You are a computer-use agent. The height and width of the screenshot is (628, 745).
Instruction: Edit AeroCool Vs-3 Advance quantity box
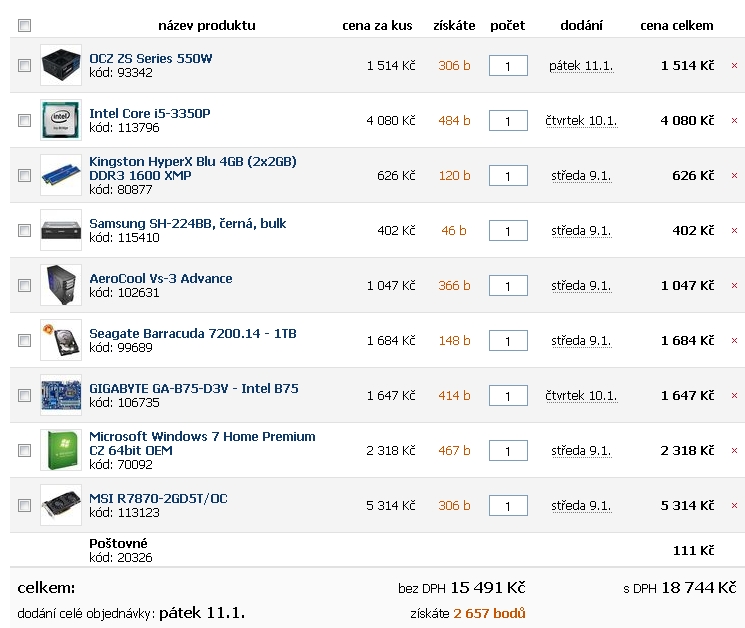(x=508, y=285)
